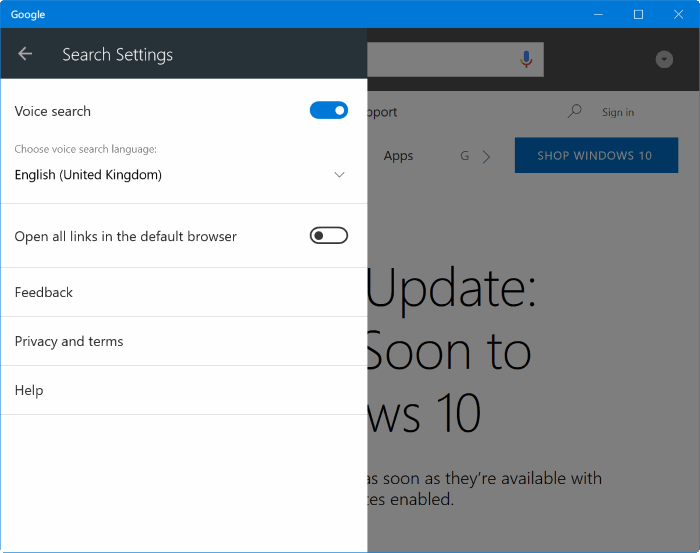Open the voice search language dropdown
700x553 pixels.
[x=180, y=175]
